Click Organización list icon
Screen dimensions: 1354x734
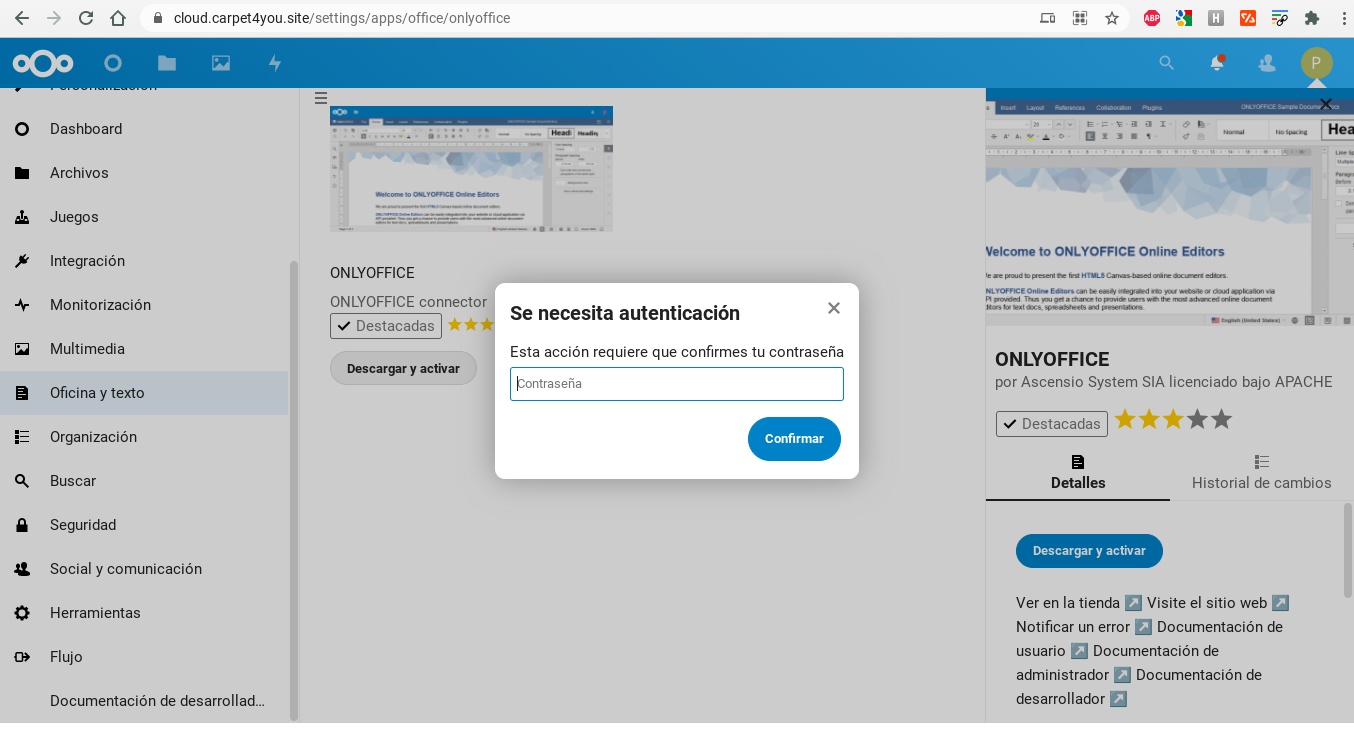(22, 437)
